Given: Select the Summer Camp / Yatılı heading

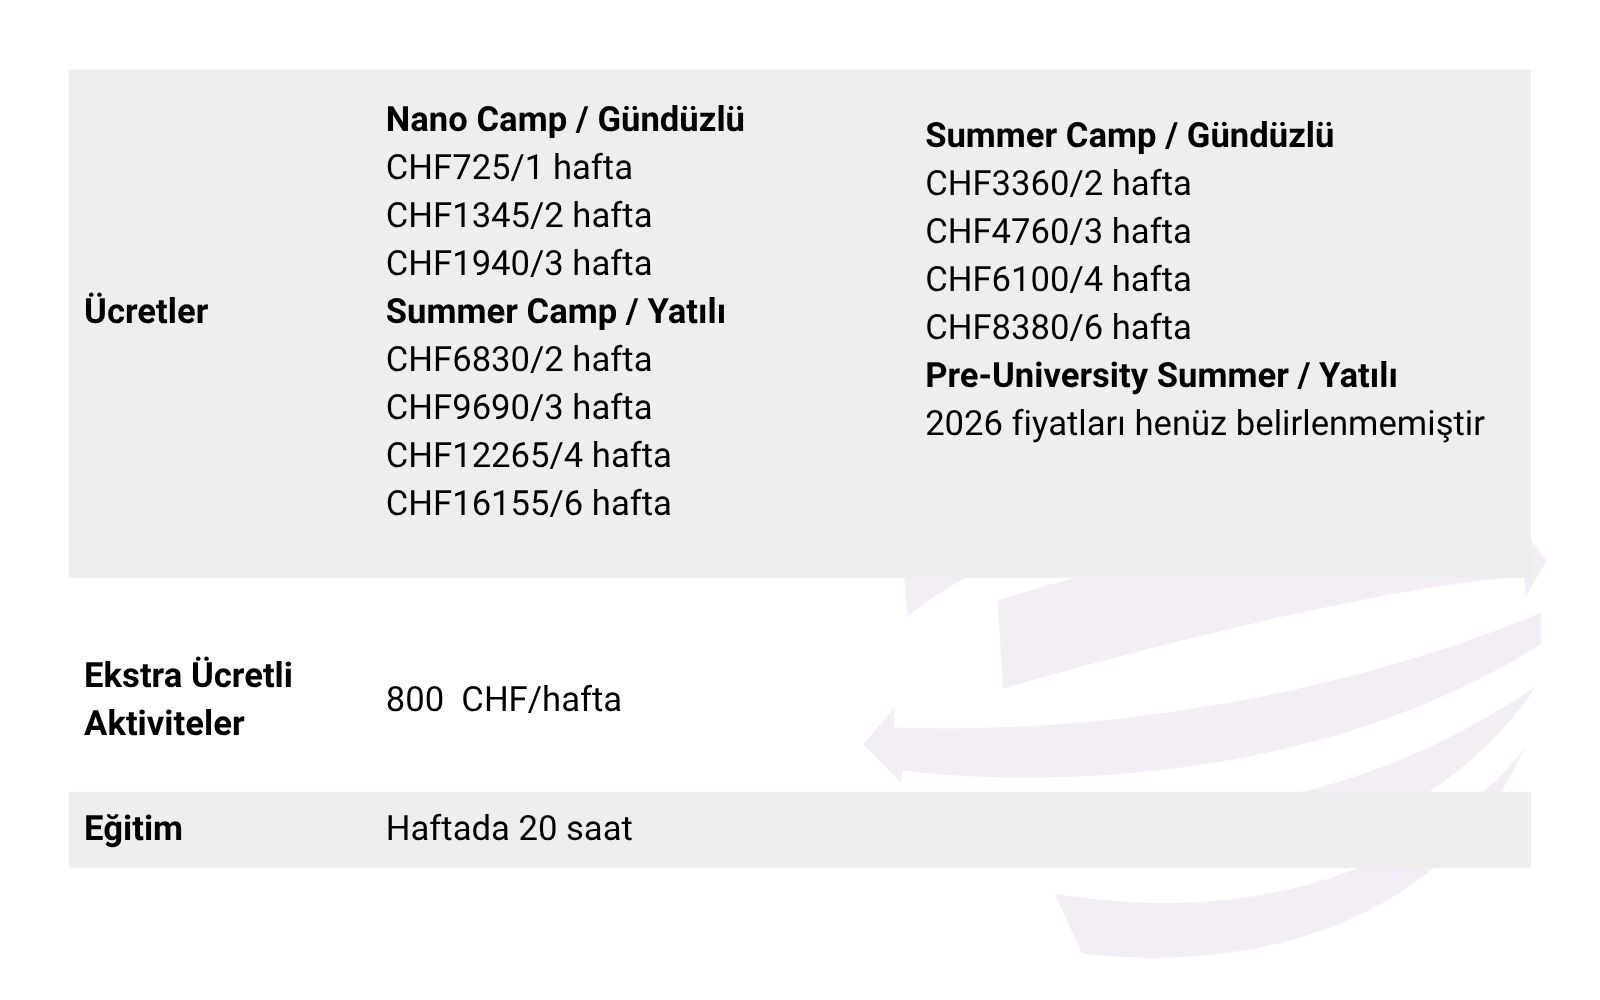Looking at the screenshot, I should (555, 311).
